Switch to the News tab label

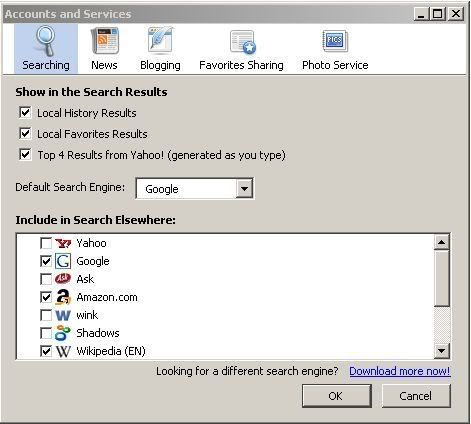(x=104, y=65)
